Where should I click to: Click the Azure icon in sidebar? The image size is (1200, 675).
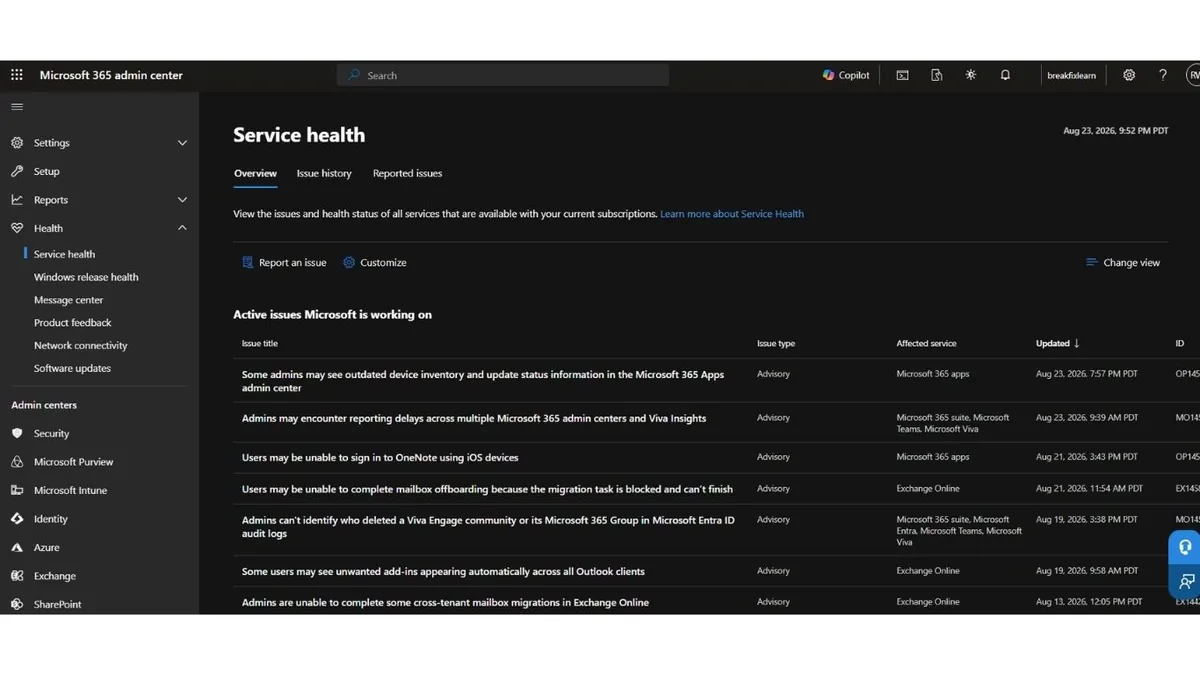(x=17, y=547)
